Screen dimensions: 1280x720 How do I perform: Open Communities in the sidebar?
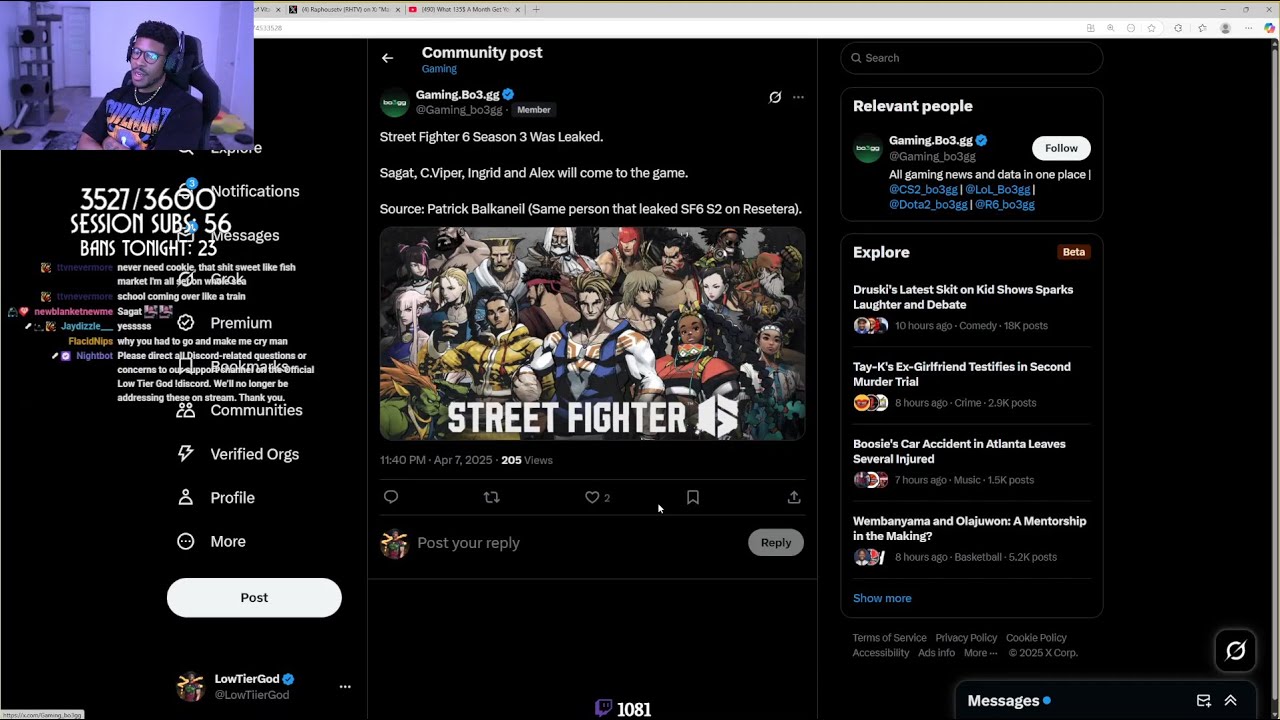[x=256, y=410]
